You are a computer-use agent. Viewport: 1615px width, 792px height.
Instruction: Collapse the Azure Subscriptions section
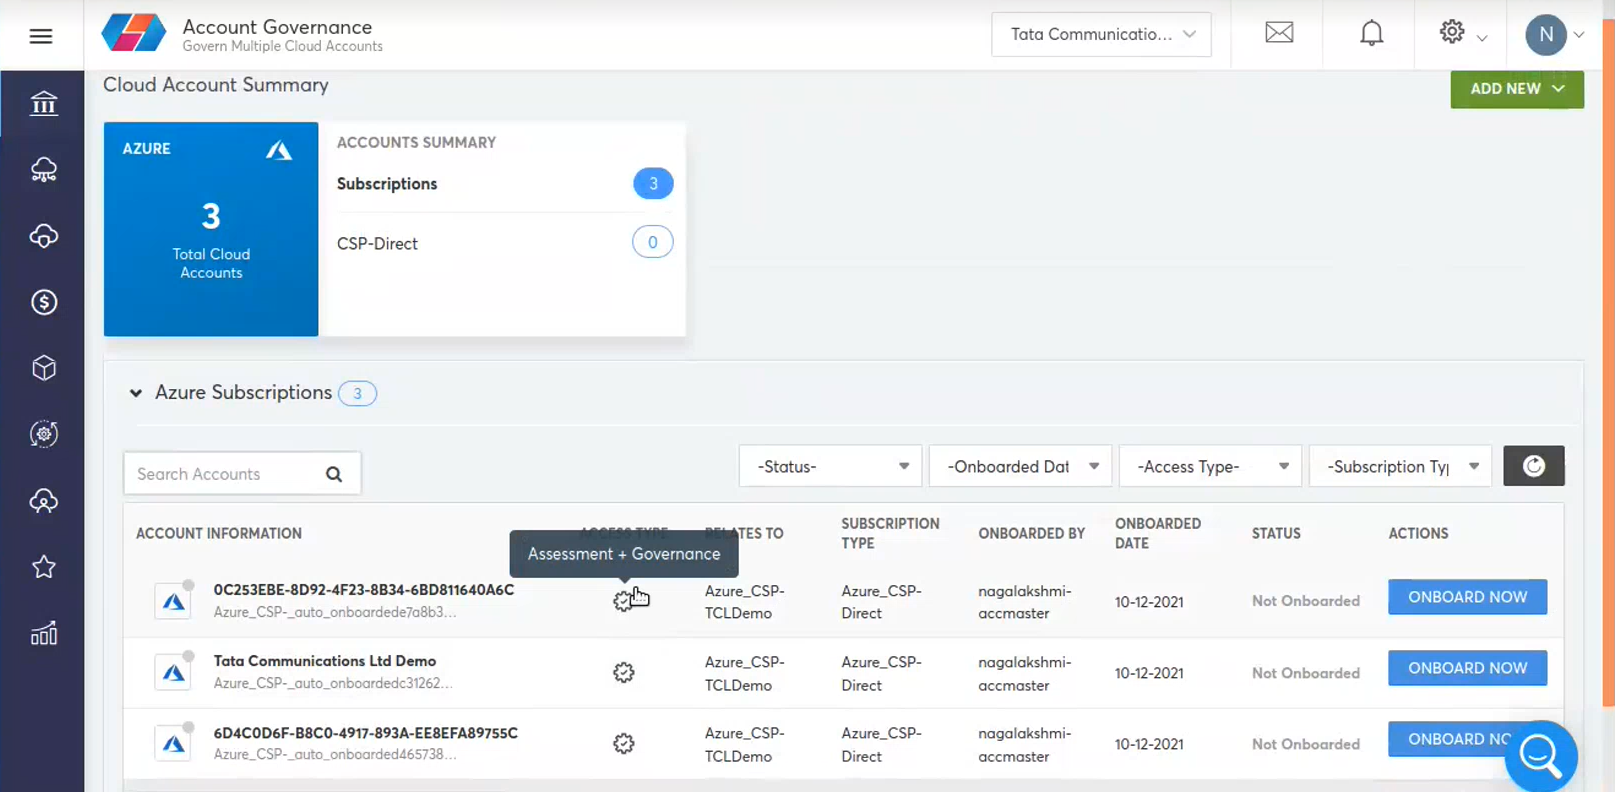coord(136,393)
